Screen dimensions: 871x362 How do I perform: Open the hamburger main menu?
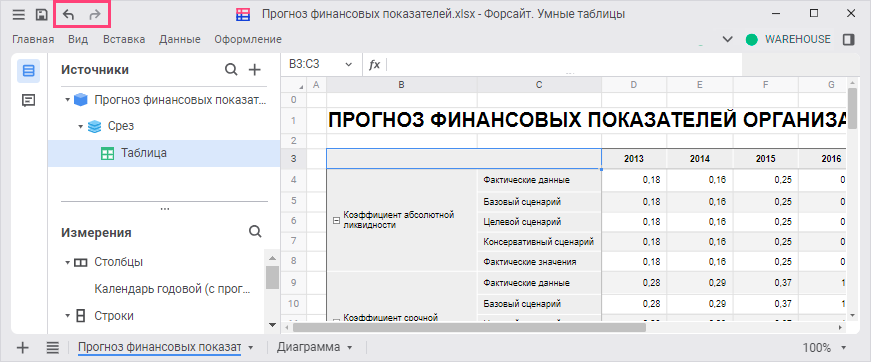pos(19,15)
